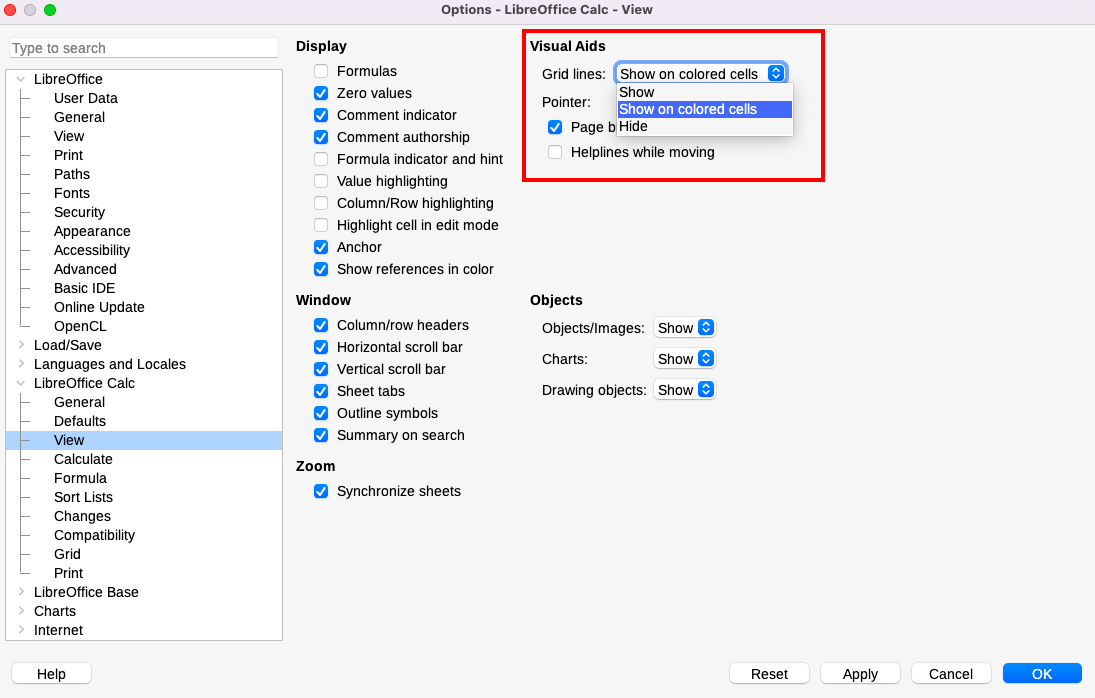This screenshot has height=698, width=1095.
Task: Select the OpenCL entry
Action: pyautogui.click(x=80, y=326)
